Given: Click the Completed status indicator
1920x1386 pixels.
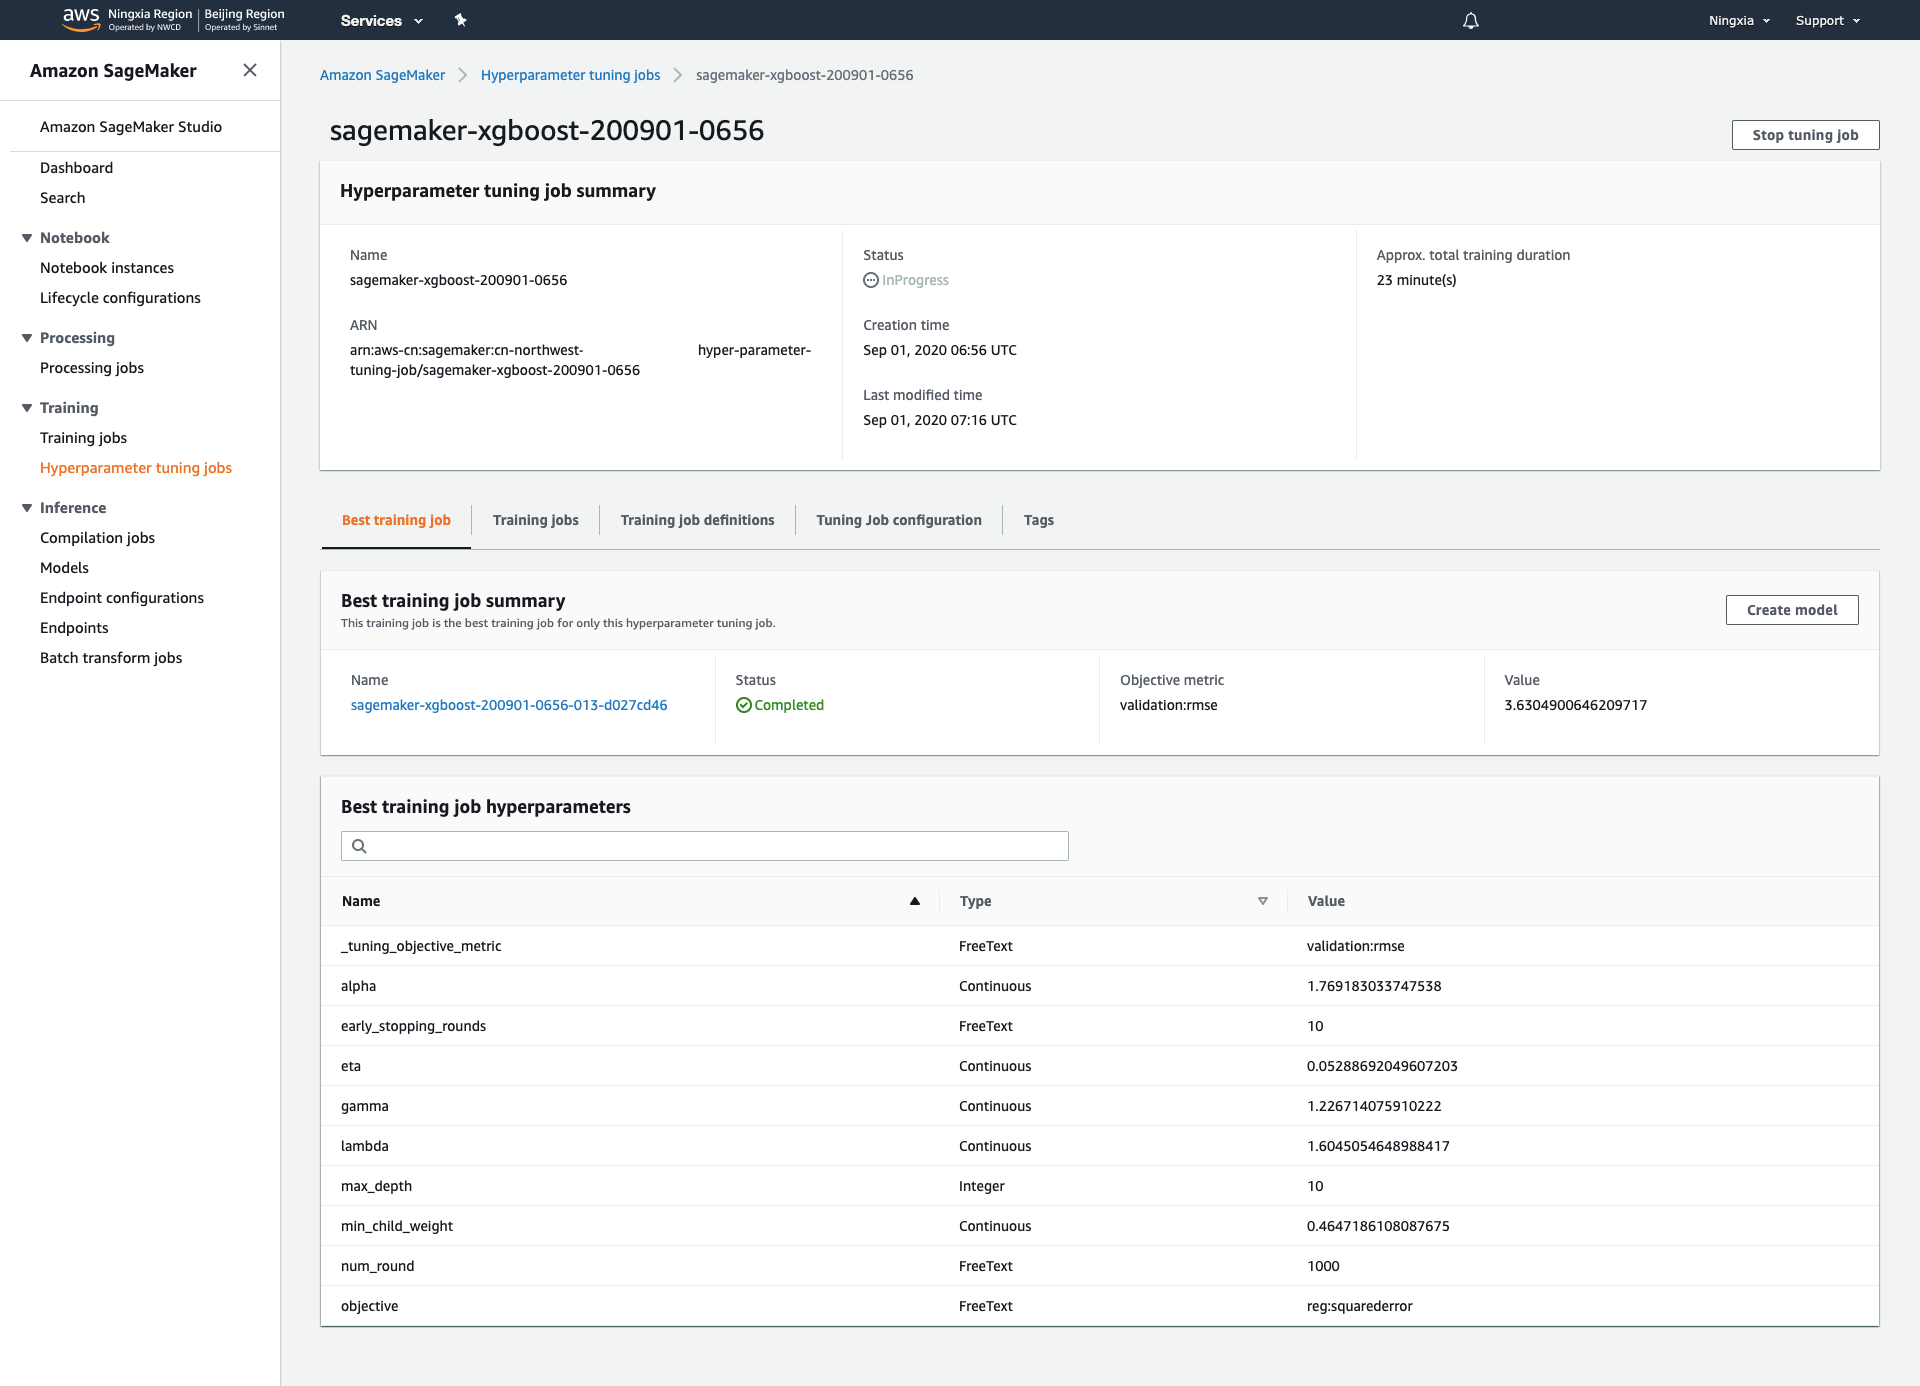Looking at the screenshot, I should coord(780,705).
